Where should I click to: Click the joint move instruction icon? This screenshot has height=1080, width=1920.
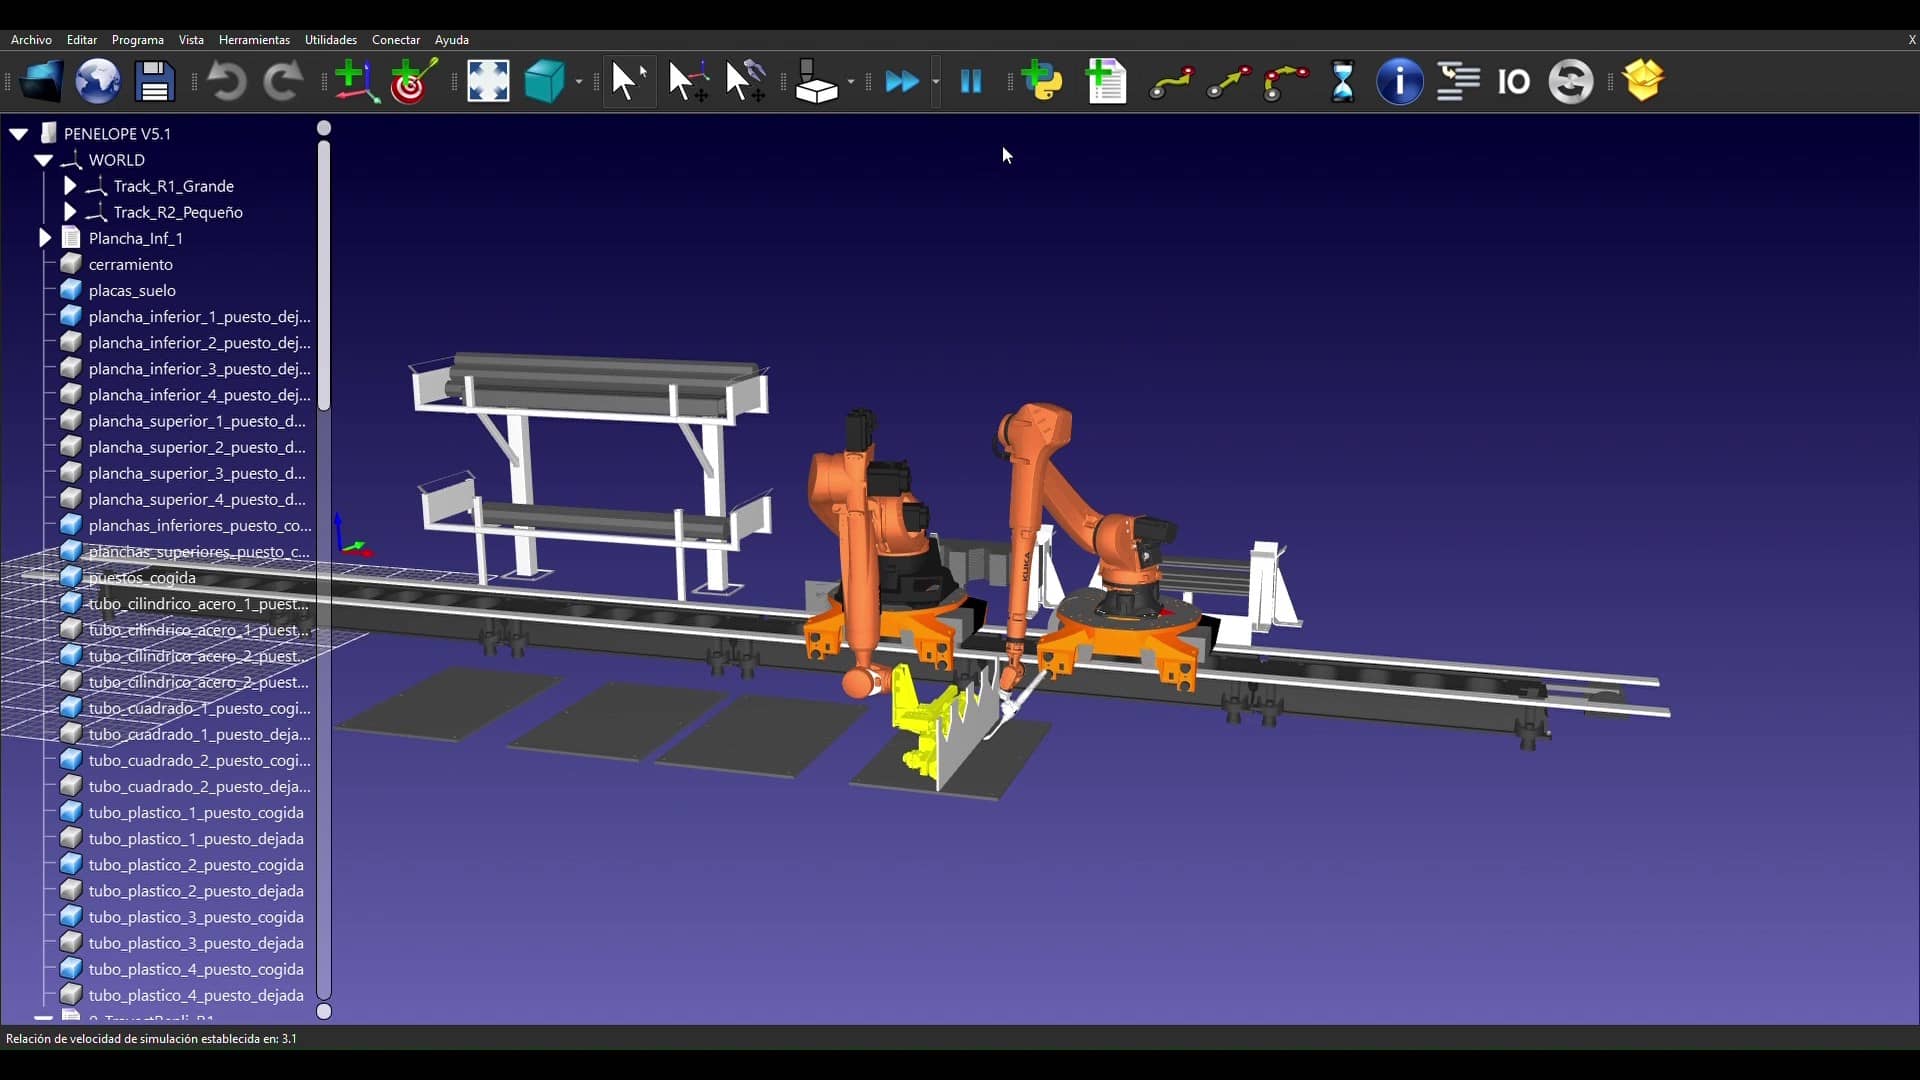(1171, 81)
